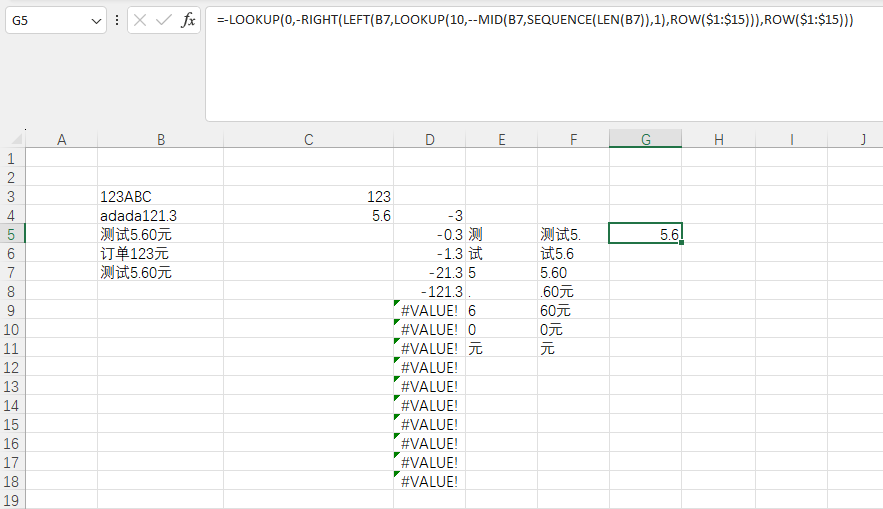Click cell E9 containing 6
This screenshot has height=509, width=883.
(x=501, y=310)
